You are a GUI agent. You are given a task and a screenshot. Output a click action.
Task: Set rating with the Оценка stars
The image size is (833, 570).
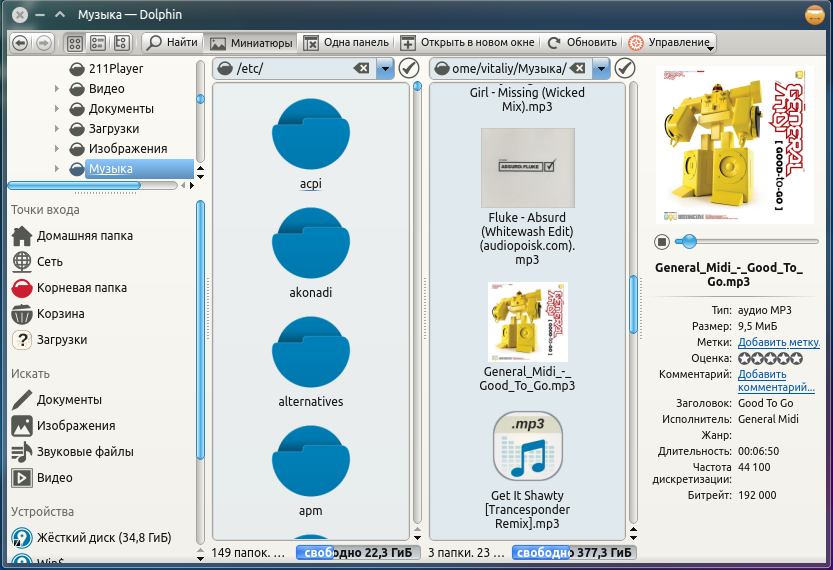770,359
